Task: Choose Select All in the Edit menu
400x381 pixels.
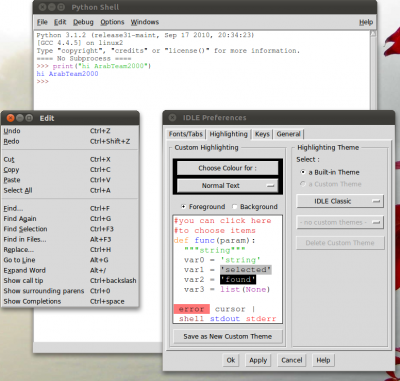Action: [70, 190]
